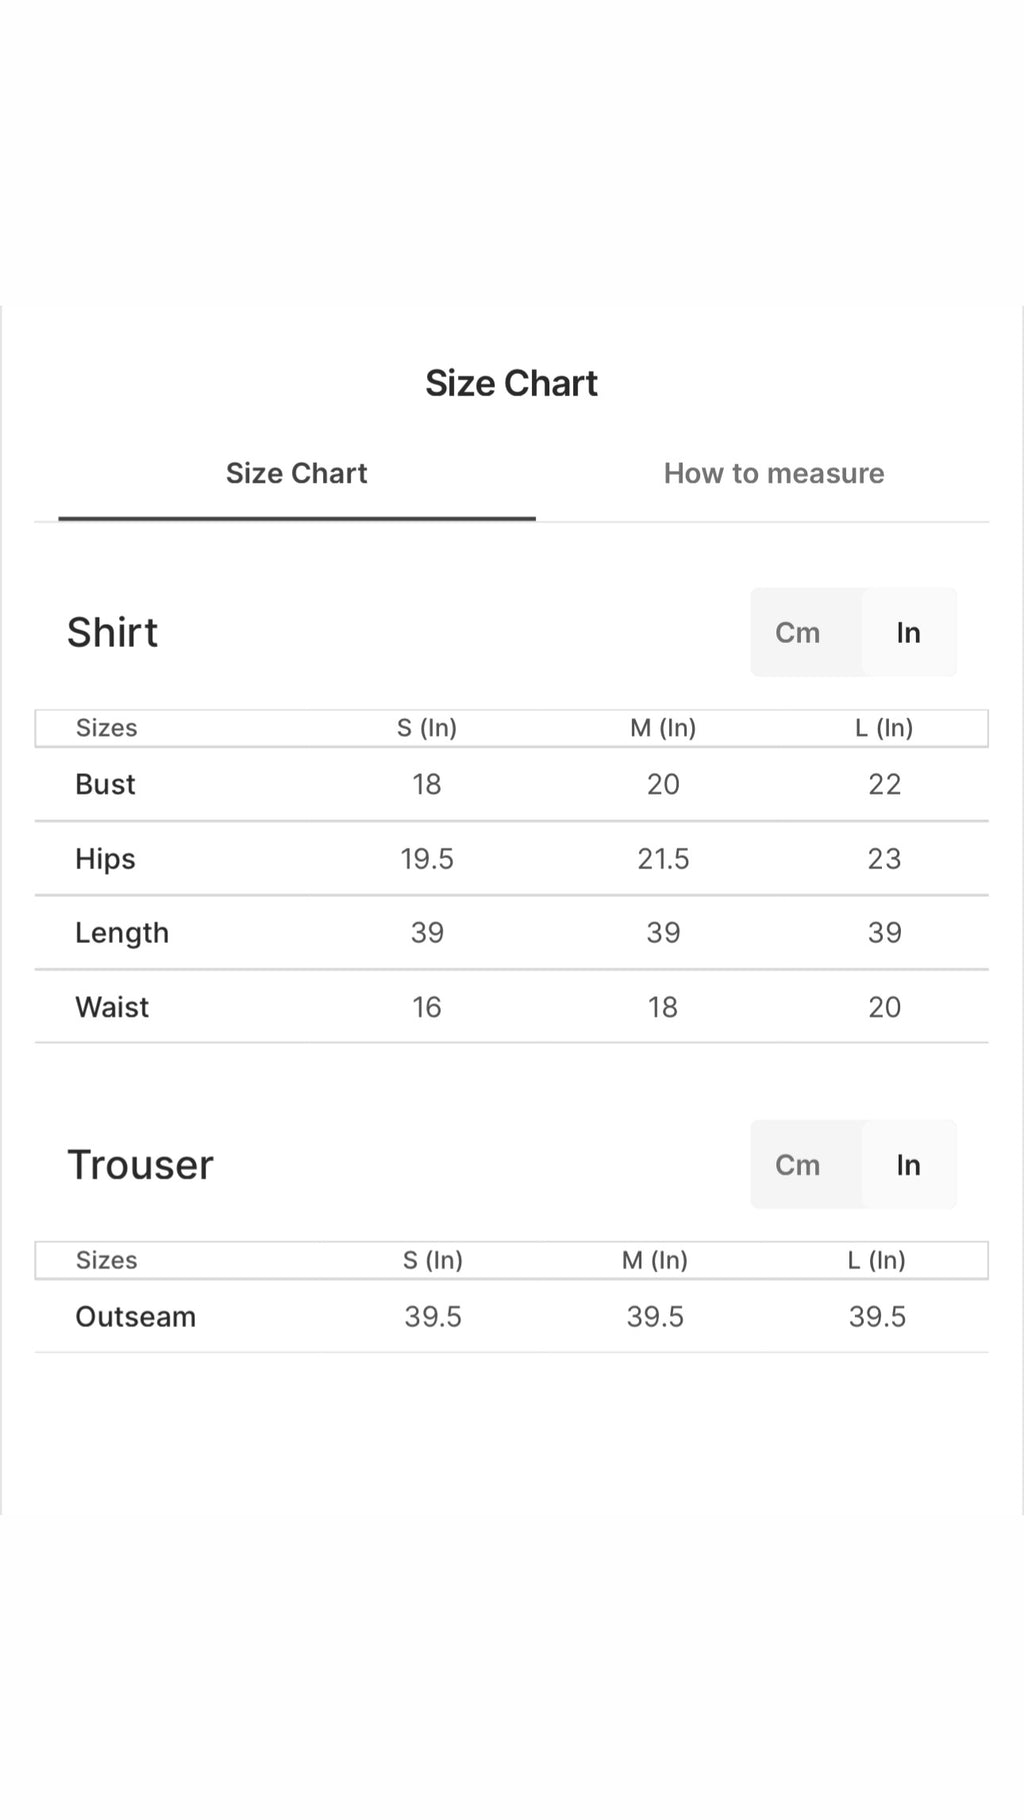Viewport: 1024px width, 1820px height.
Task: Select the Bust row label
Action: pos(105,784)
